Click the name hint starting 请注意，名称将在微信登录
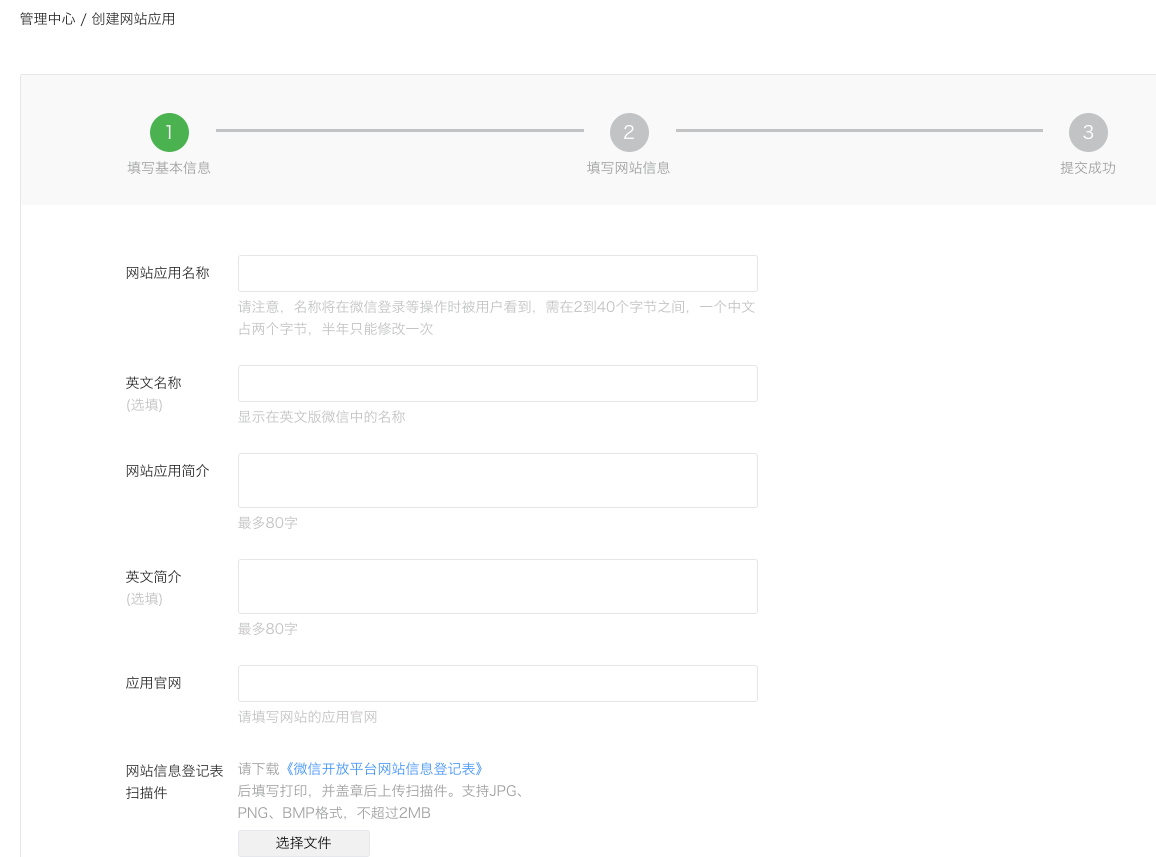Viewport: 1156px width, 857px height. point(497,318)
